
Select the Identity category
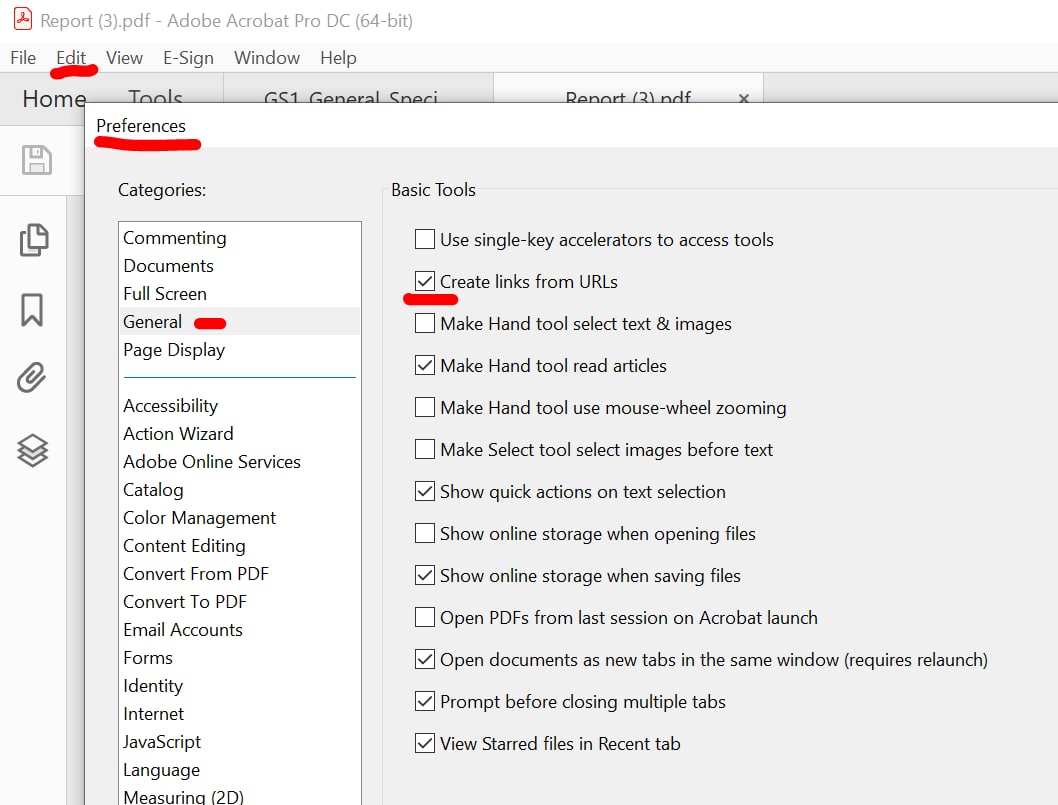pos(240,686)
